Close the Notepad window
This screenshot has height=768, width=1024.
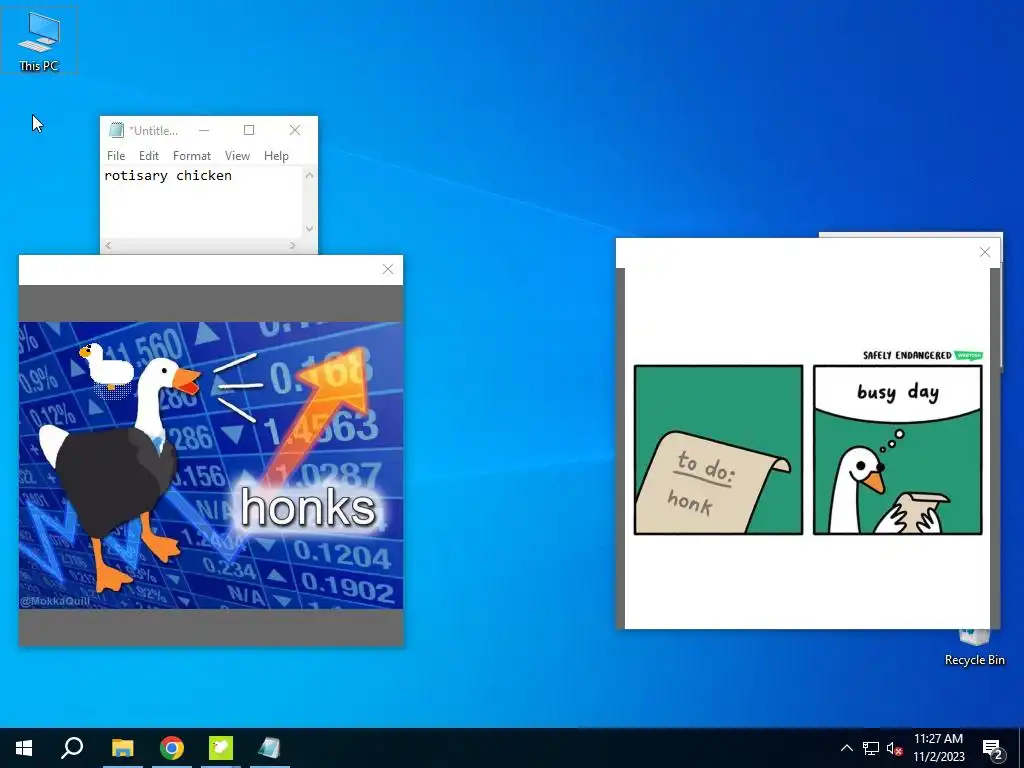pyautogui.click(x=295, y=130)
